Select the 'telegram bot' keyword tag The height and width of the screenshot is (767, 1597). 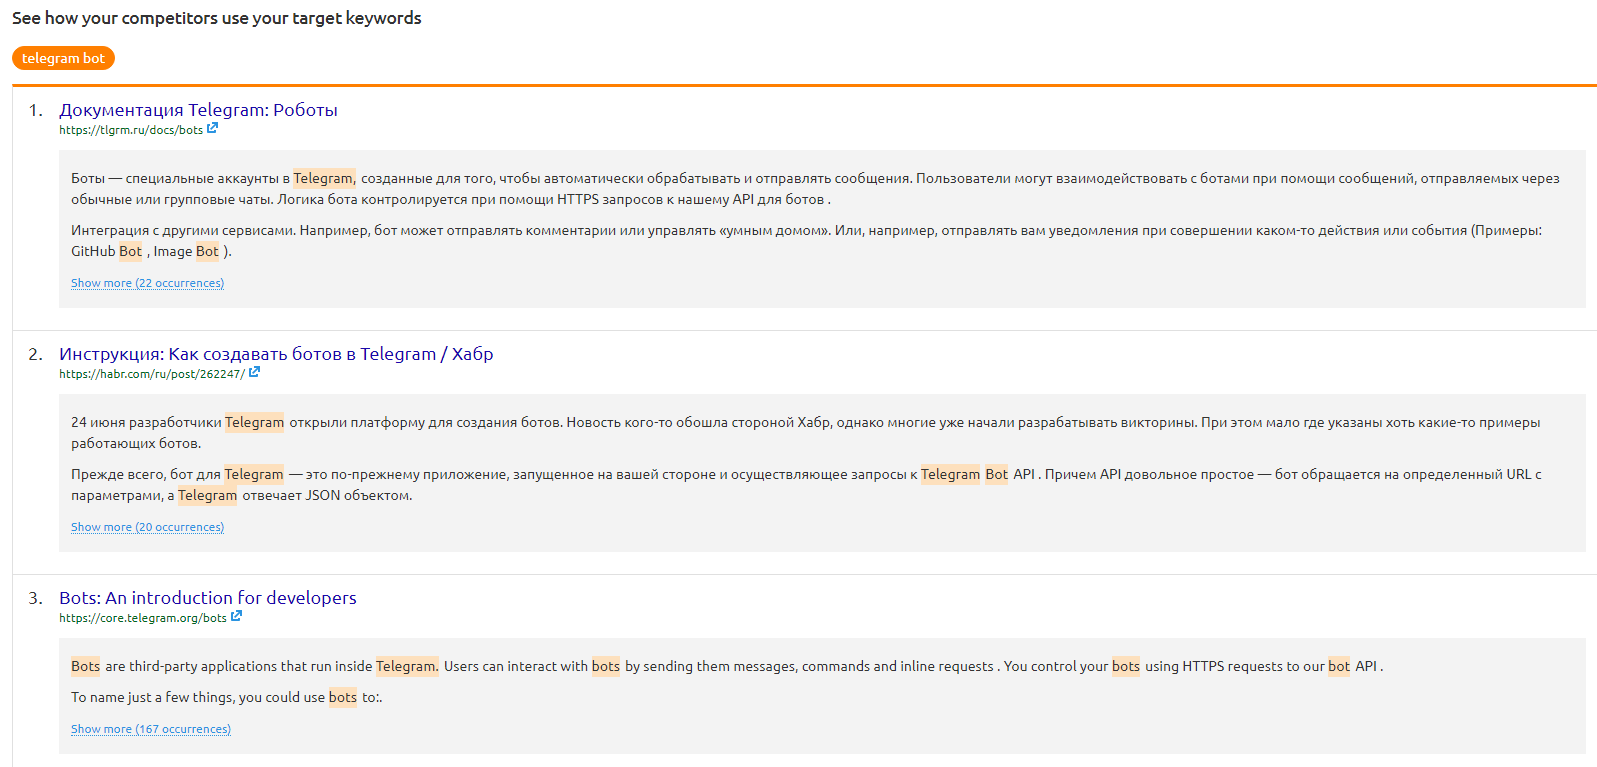(x=63, y=58)
